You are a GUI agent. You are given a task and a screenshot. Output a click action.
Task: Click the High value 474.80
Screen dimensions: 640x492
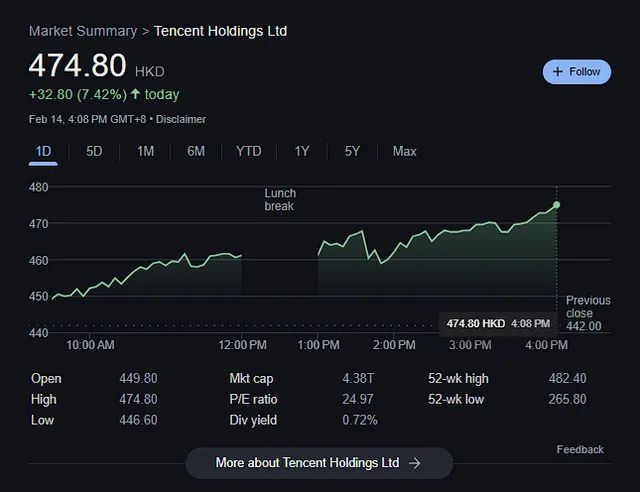(x=138, y=399)
